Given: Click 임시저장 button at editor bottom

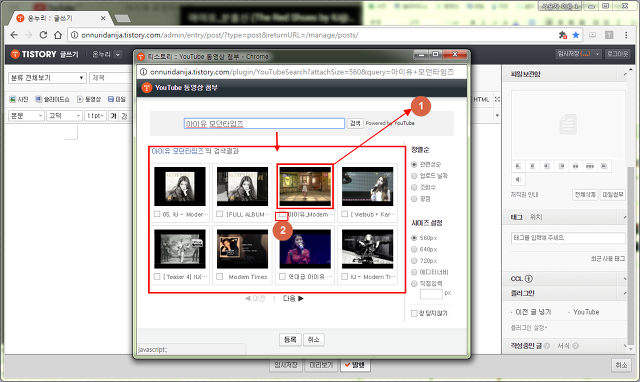Looking at the screenshot, I should pos(286,365).
